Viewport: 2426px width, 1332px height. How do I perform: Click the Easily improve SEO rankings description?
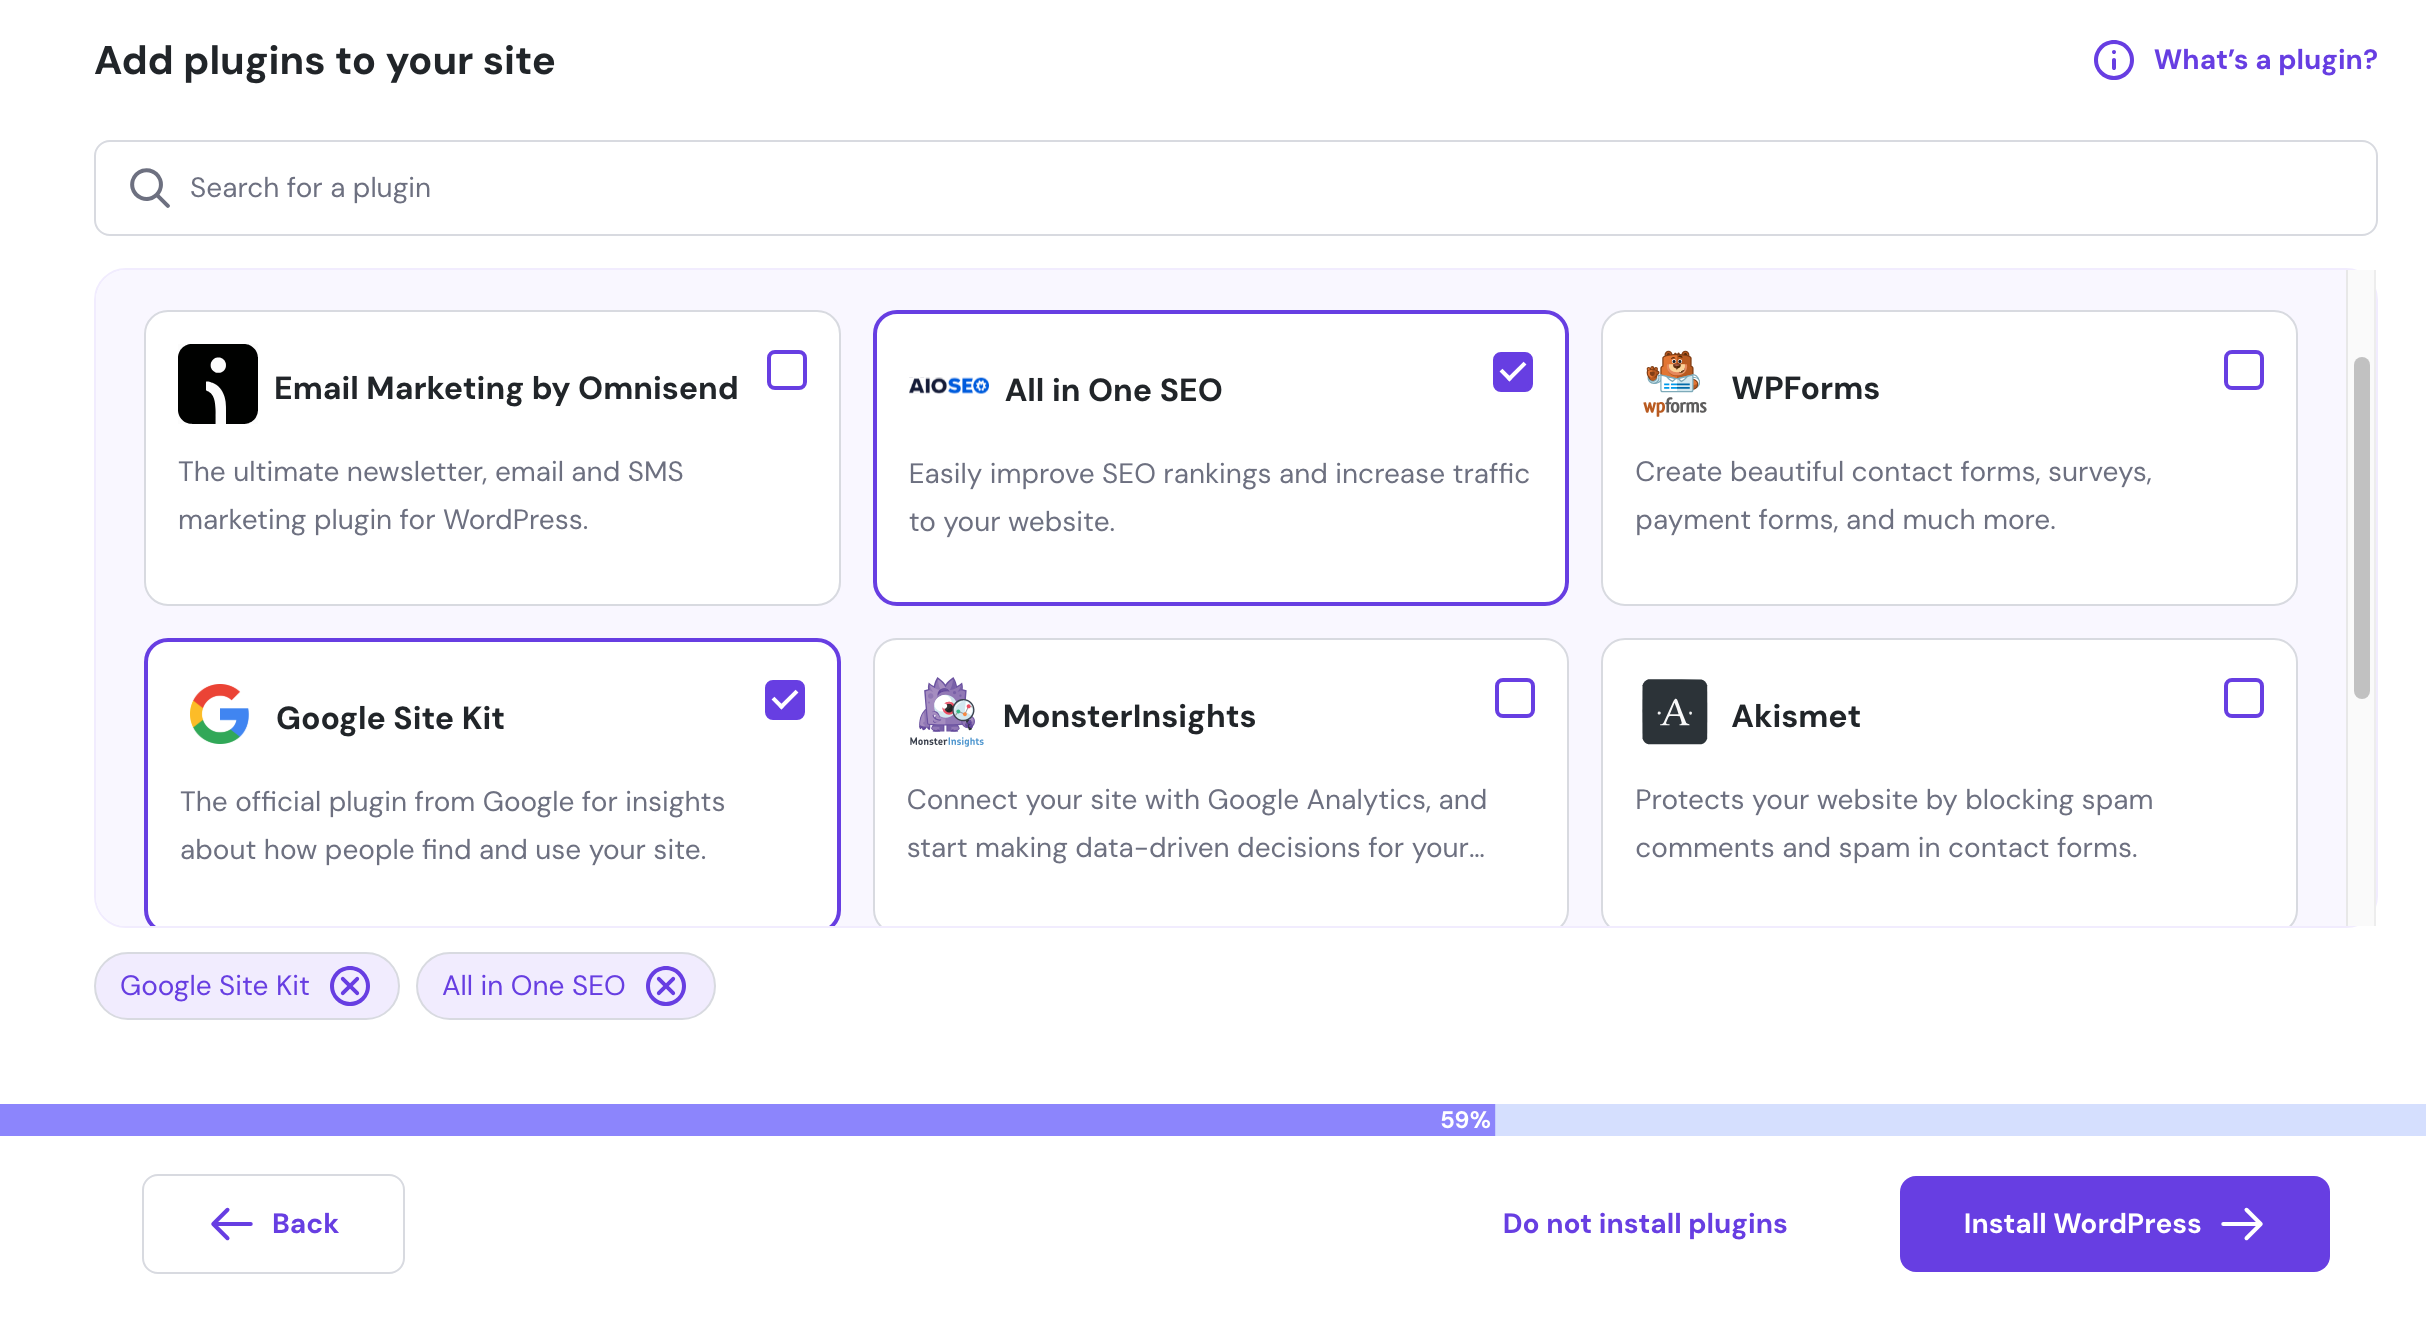coord(1219,498)
